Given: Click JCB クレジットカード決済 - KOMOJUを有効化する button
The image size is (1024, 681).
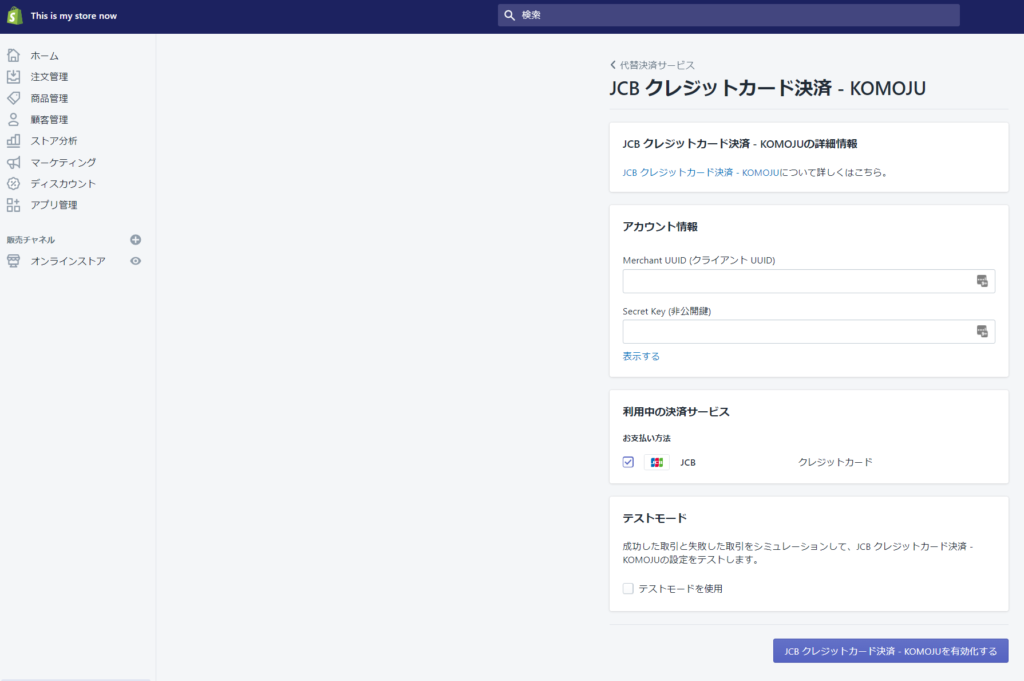Looking at the screenshot, I should (891, 651).
